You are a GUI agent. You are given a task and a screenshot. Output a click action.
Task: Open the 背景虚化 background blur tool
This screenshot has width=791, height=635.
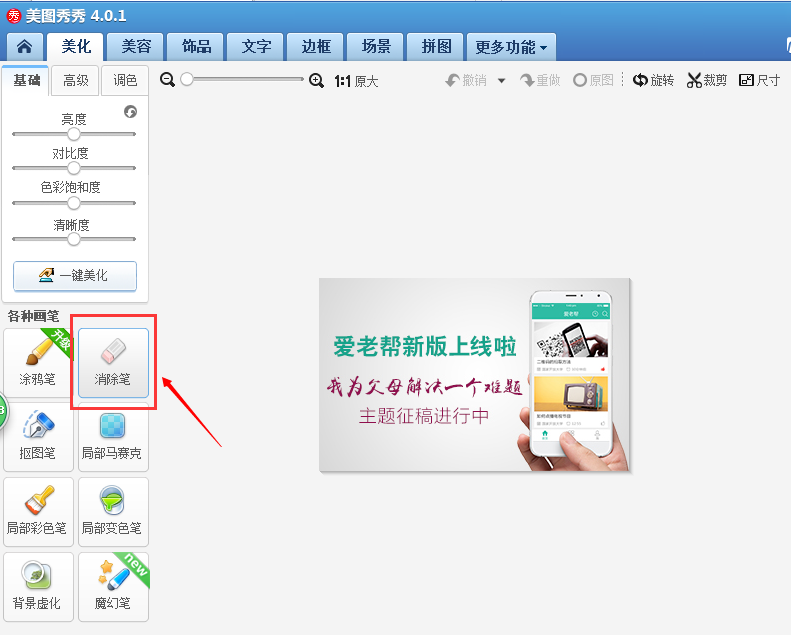(39, 585)
